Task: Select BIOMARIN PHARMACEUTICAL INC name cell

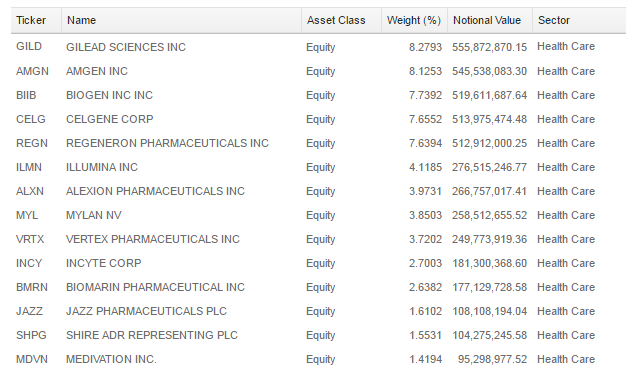Action: (x=155, y=287)
